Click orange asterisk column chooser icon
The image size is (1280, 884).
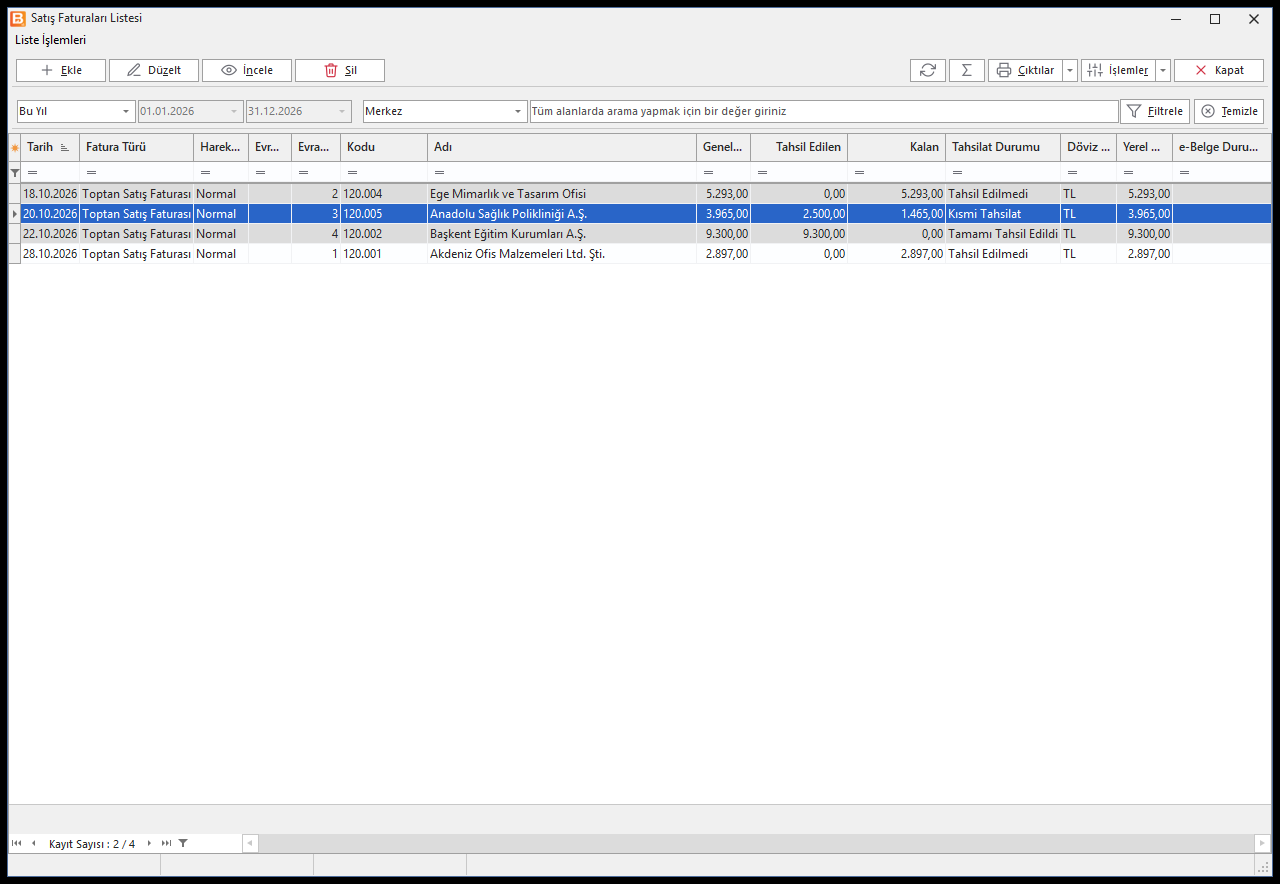[14, 147]
